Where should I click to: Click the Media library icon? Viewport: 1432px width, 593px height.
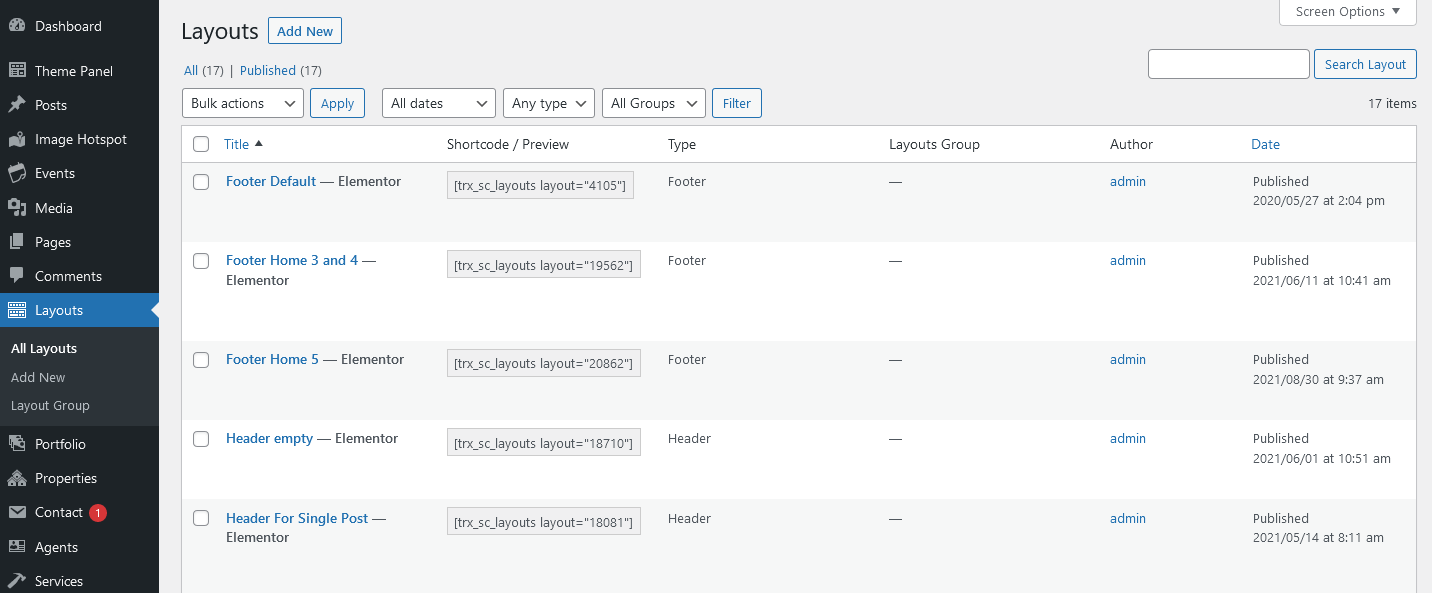click(x=17, y=208)
